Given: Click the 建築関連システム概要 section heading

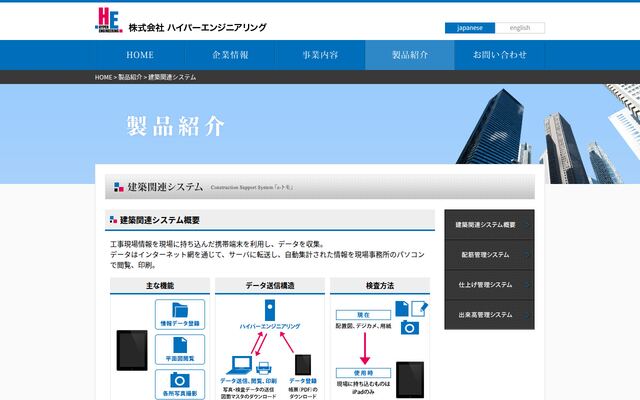Looking at the screenshot, I should pos(270,220).
